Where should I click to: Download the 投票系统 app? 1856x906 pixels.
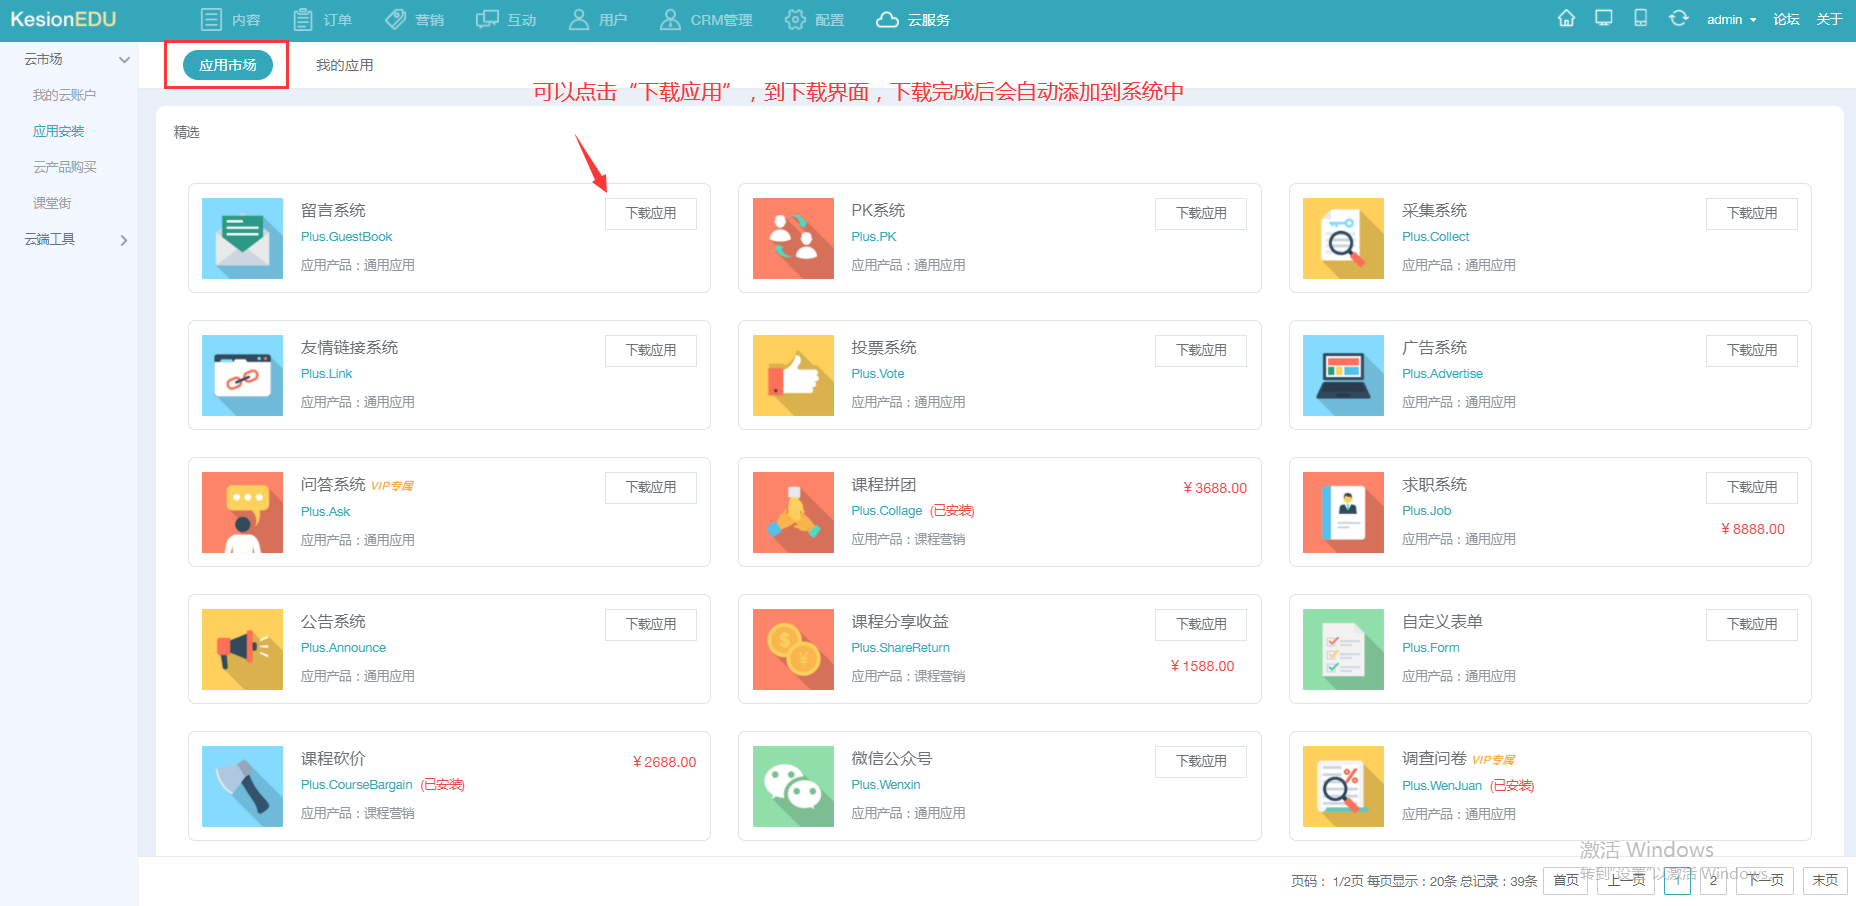[1201, 350]
